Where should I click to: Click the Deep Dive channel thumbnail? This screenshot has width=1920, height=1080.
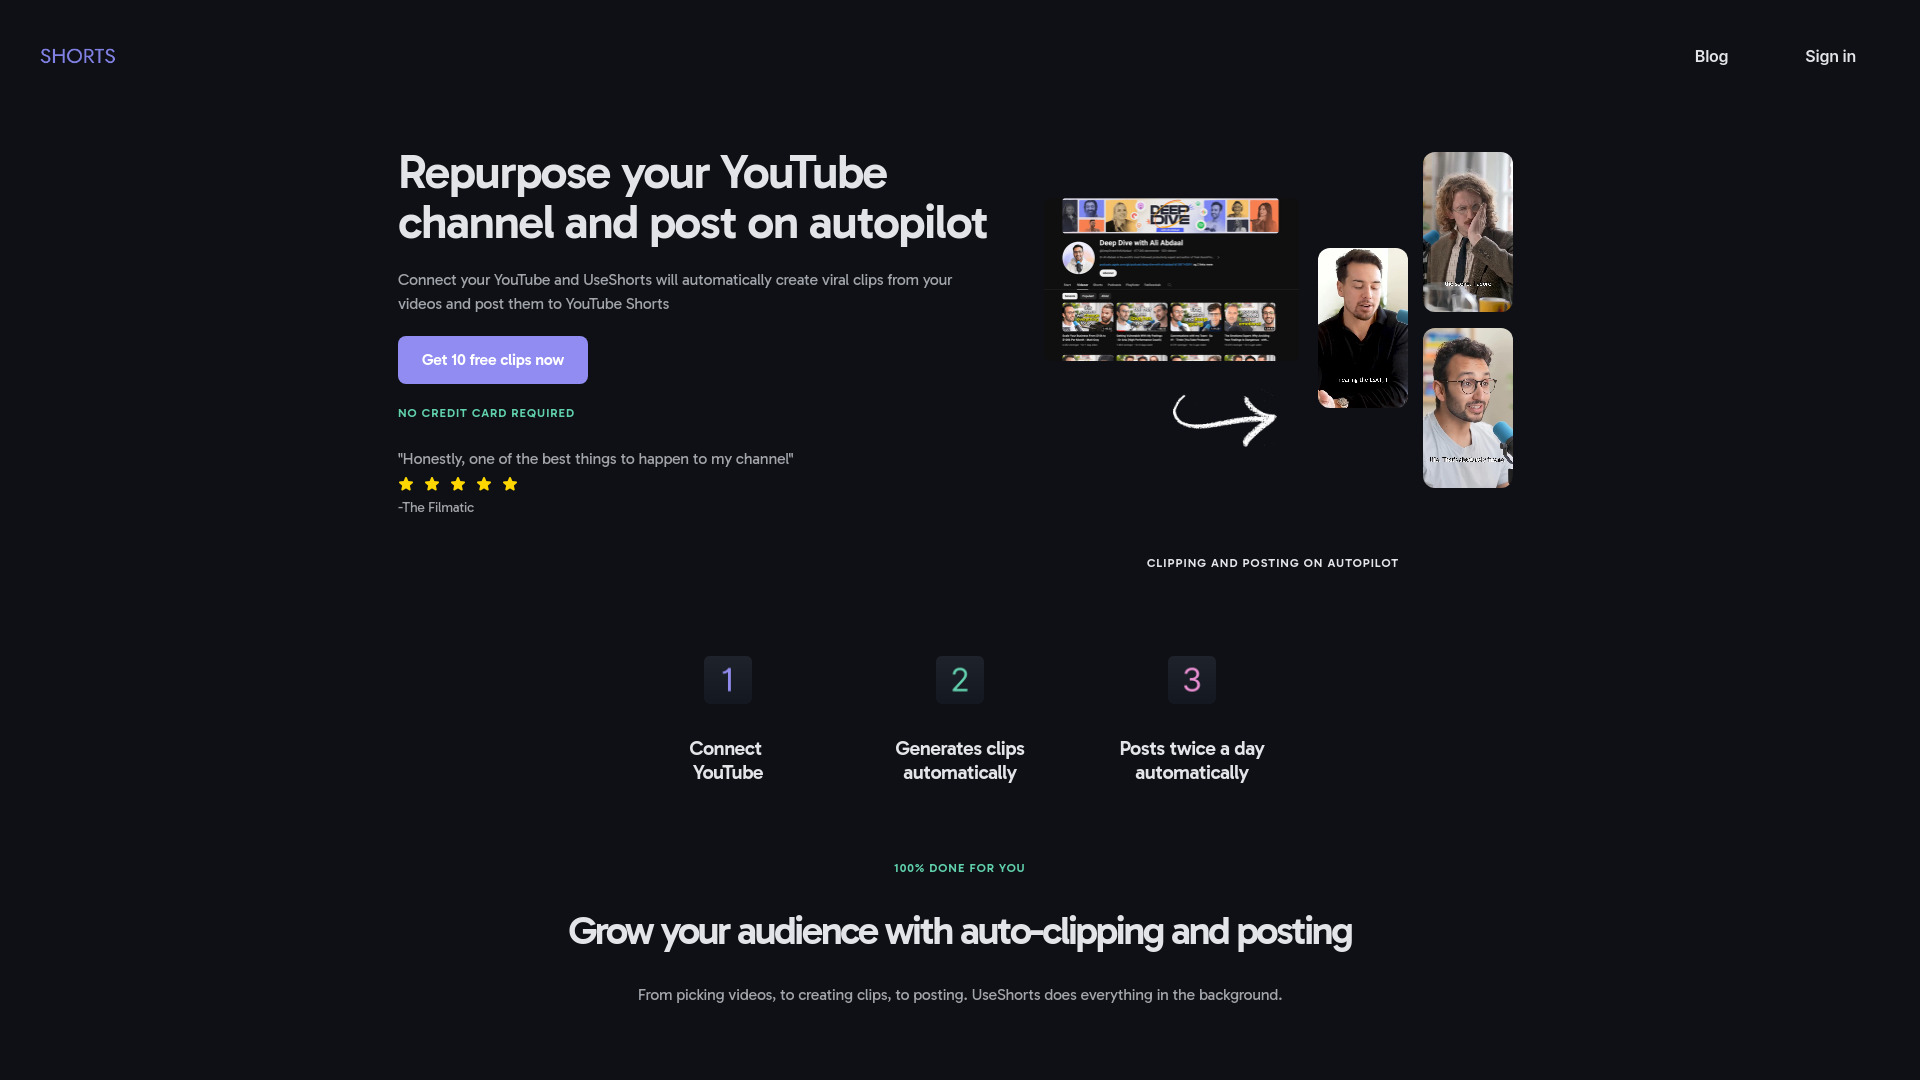1170,216
